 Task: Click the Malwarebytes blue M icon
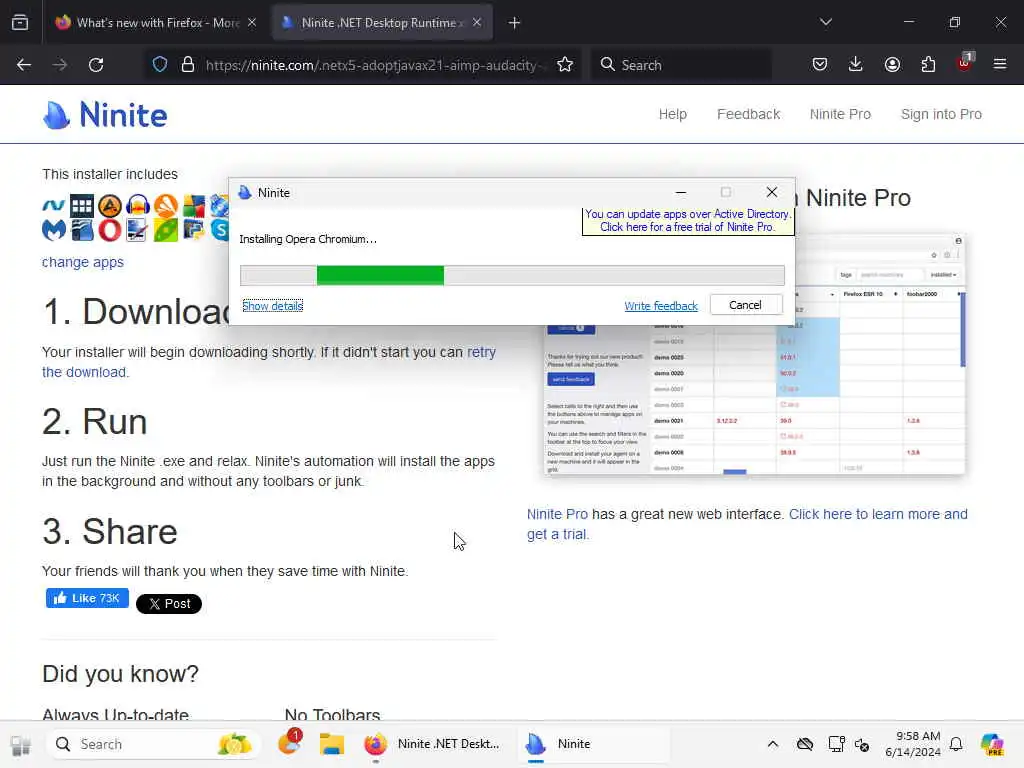54,230
